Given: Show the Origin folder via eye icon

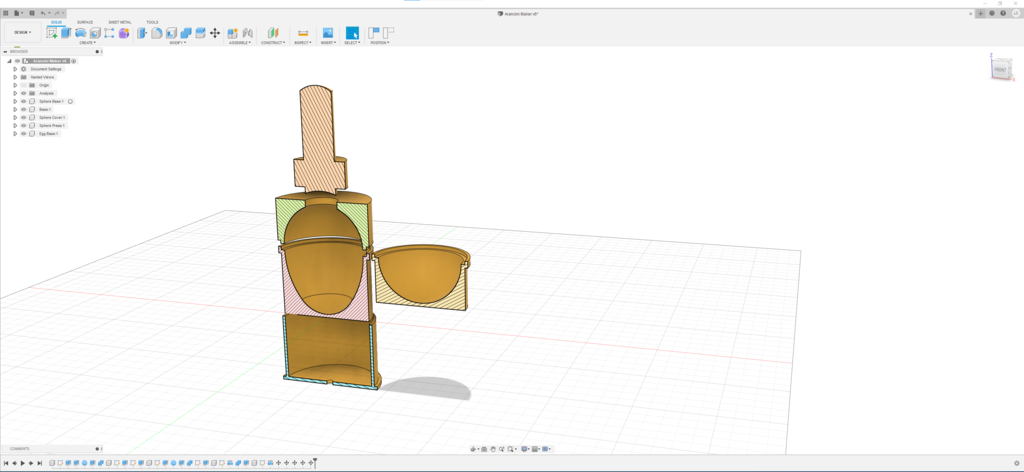Looking at the screenshot, I should click(x=24, y=85).
